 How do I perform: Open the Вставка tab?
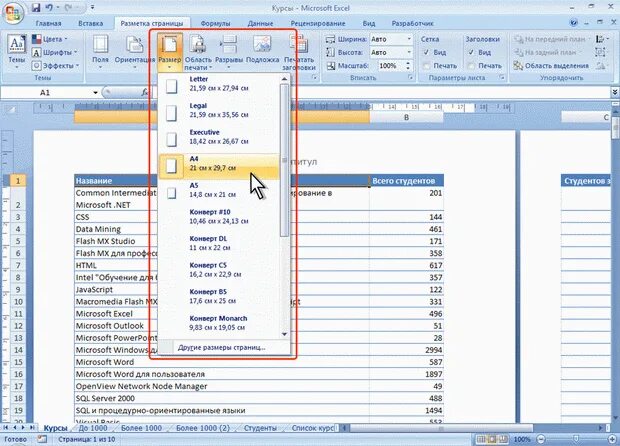pyautogui.click(x=91, y=23)
